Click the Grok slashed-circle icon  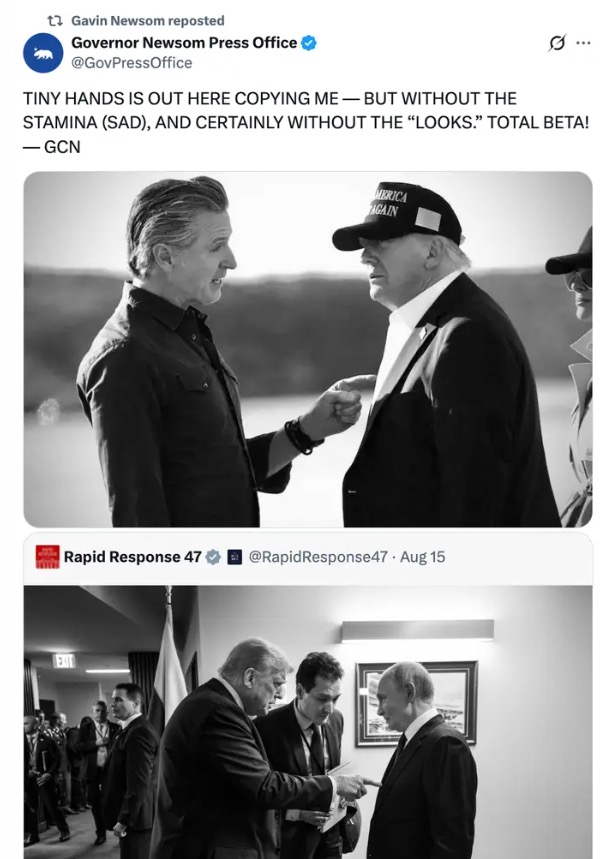(x=556, y=43)
